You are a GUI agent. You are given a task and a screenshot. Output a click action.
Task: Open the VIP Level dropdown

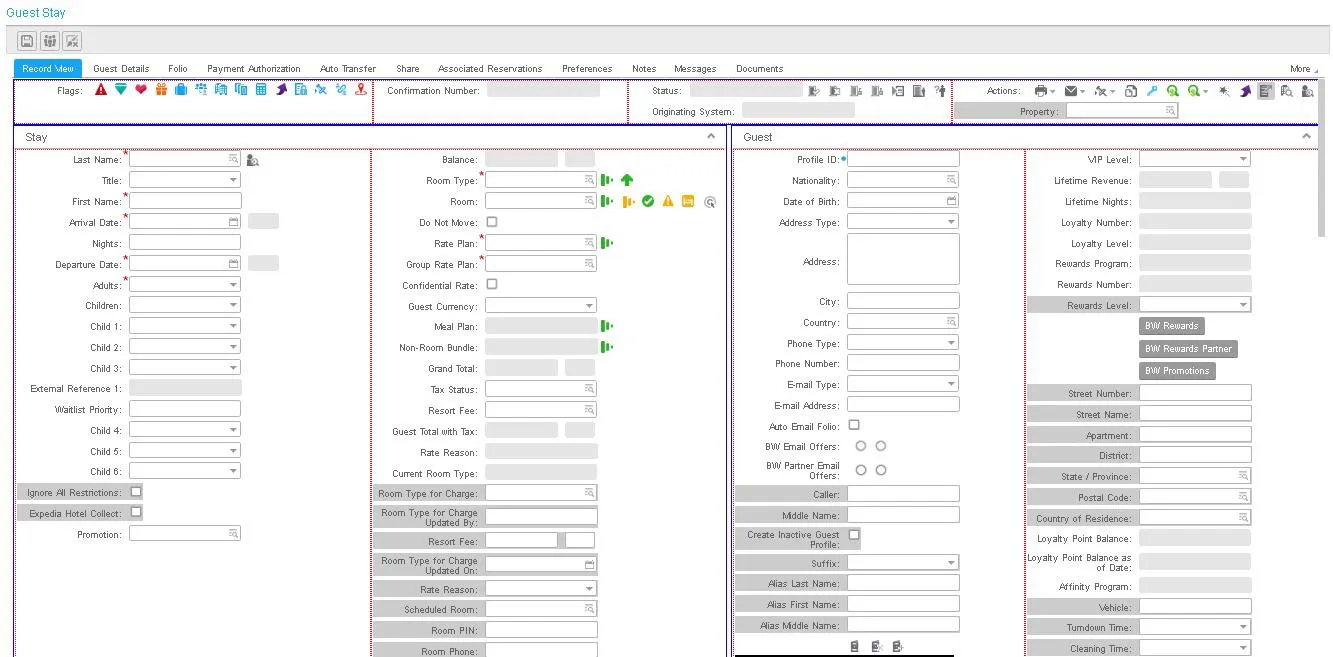click(x=1195, y=159)
